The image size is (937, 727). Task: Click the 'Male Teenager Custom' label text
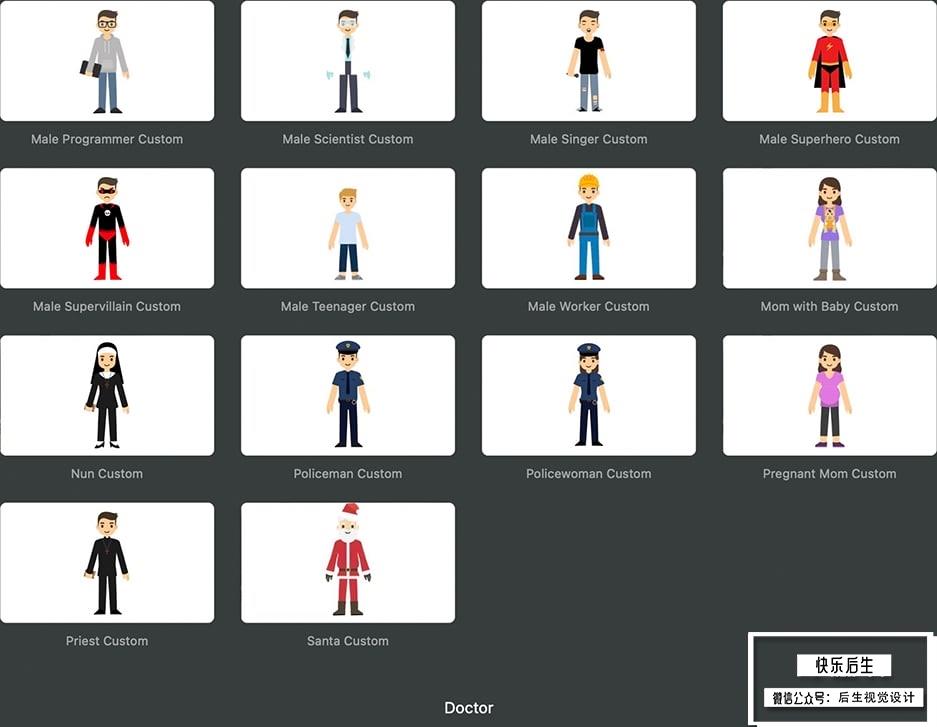[x=348, y=306]
